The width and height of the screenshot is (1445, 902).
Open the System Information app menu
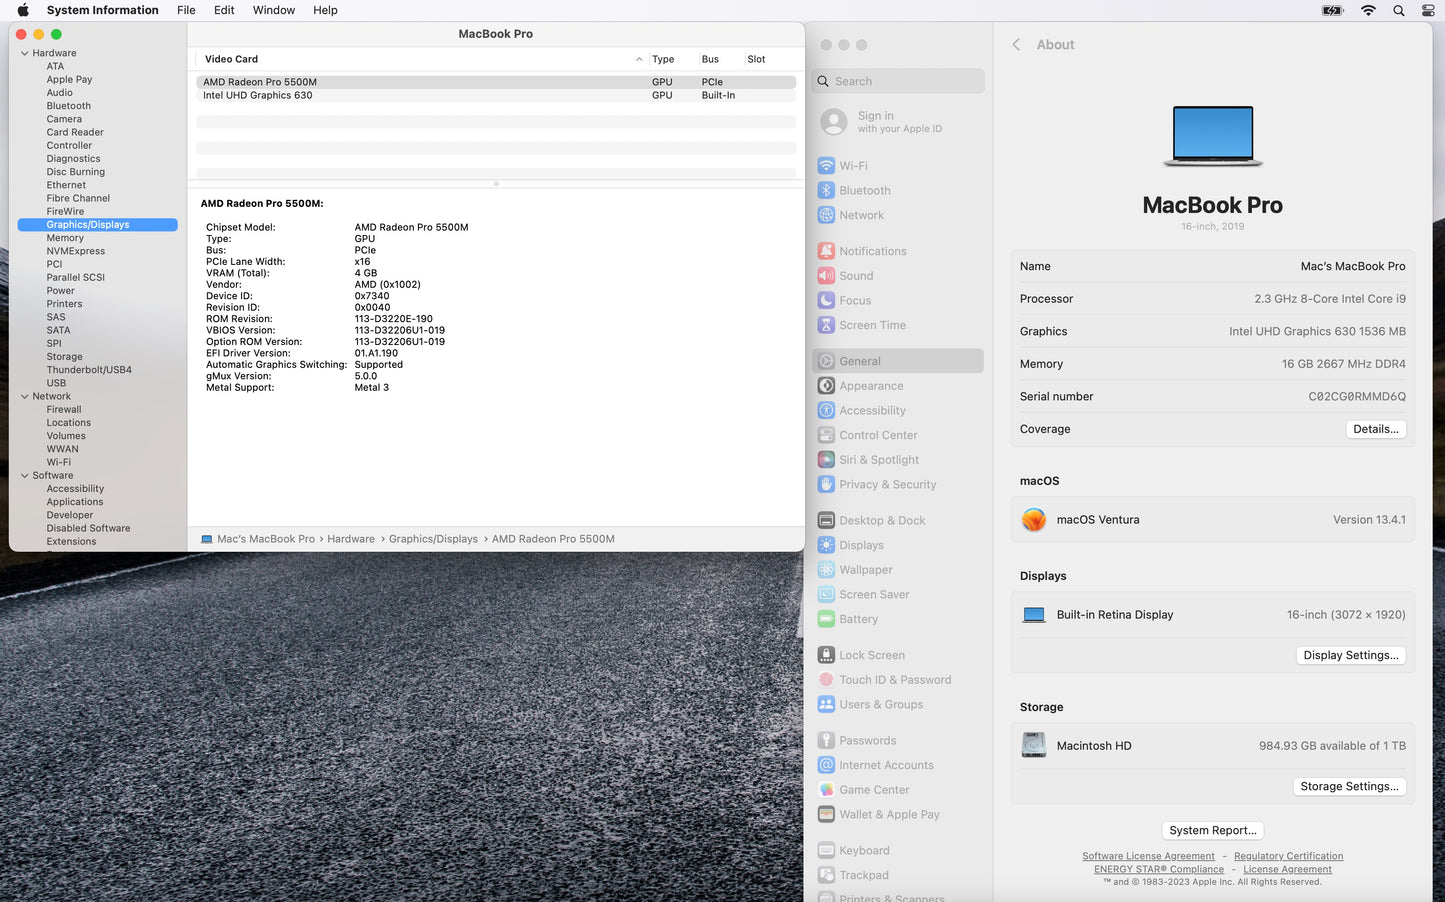click(103, 10)
